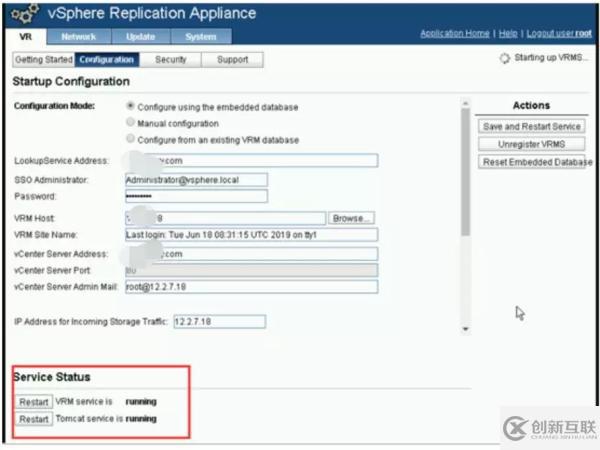Viewport: 600px width, 450px height.
Task: Click IP Address for Incoming Storage Traffic field
Action: pos(220,321)
